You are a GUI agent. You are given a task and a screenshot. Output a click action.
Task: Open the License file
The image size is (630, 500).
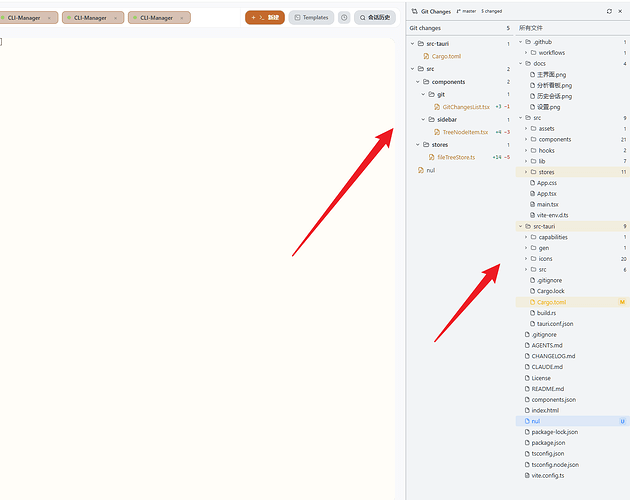click(x=541, y=378)
